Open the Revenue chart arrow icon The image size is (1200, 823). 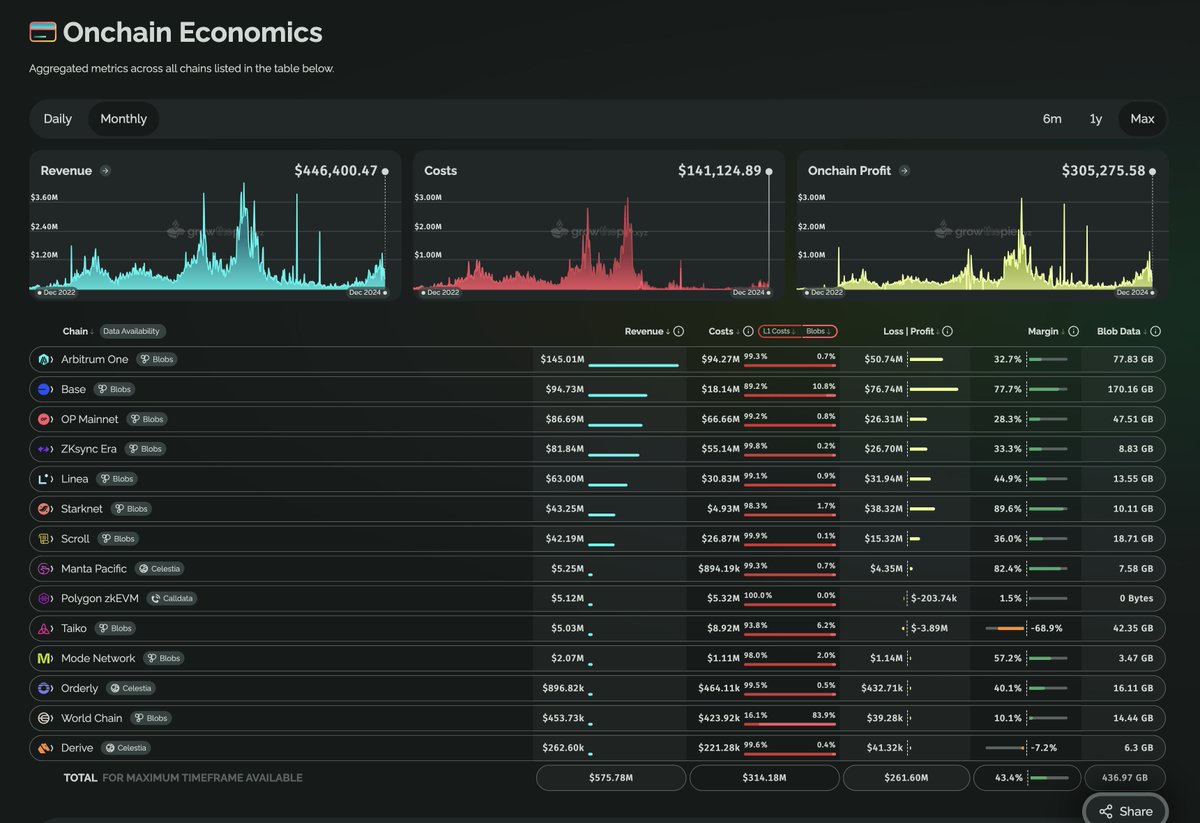click(x=105, y=171)
